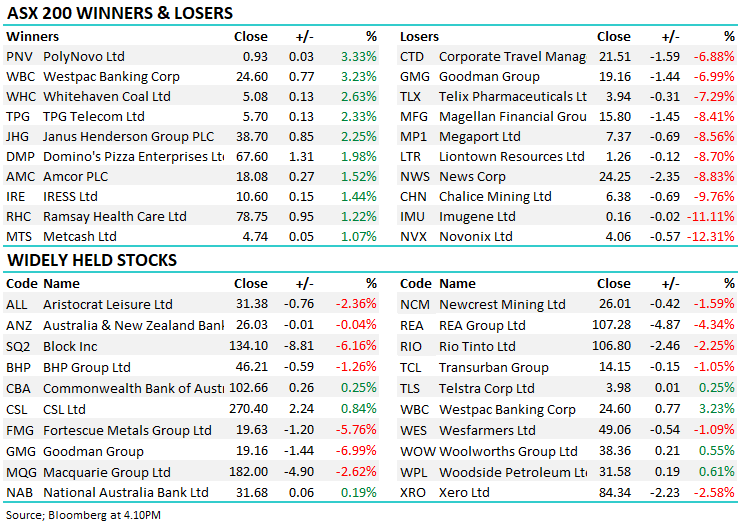
Task: Click the Imugene Ltd loser entry
Action: (x=477, y=217)
